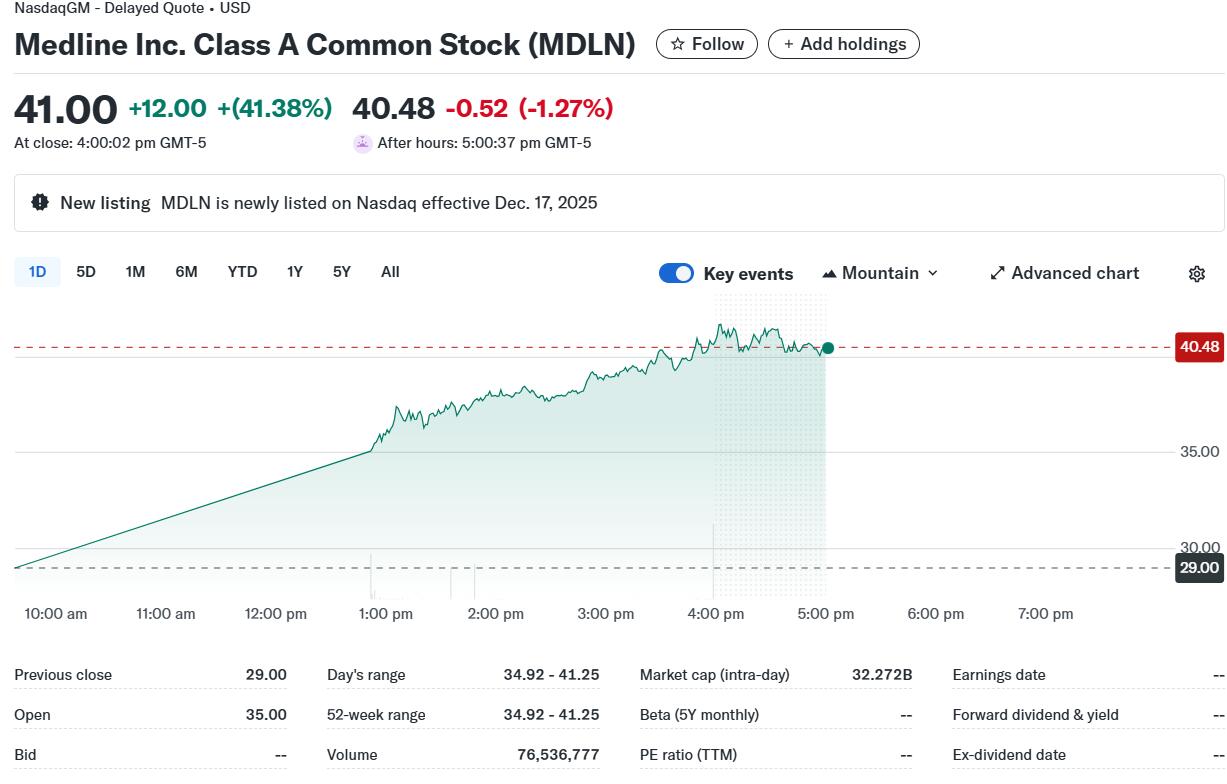Click the Advanced chart link

[1074, 273]
